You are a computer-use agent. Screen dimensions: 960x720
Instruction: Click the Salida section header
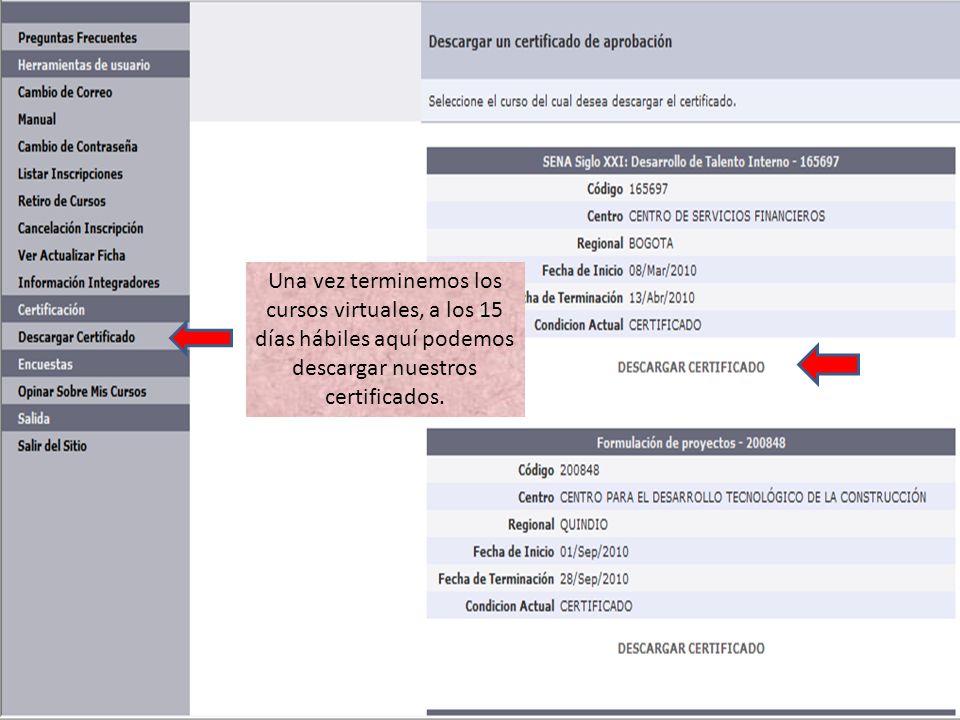[95, 419]
